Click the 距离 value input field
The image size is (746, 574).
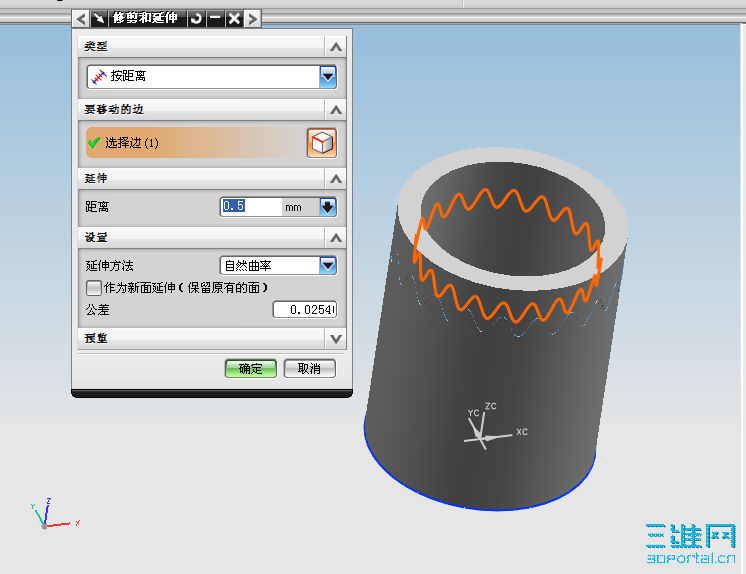tap(251, 207)
